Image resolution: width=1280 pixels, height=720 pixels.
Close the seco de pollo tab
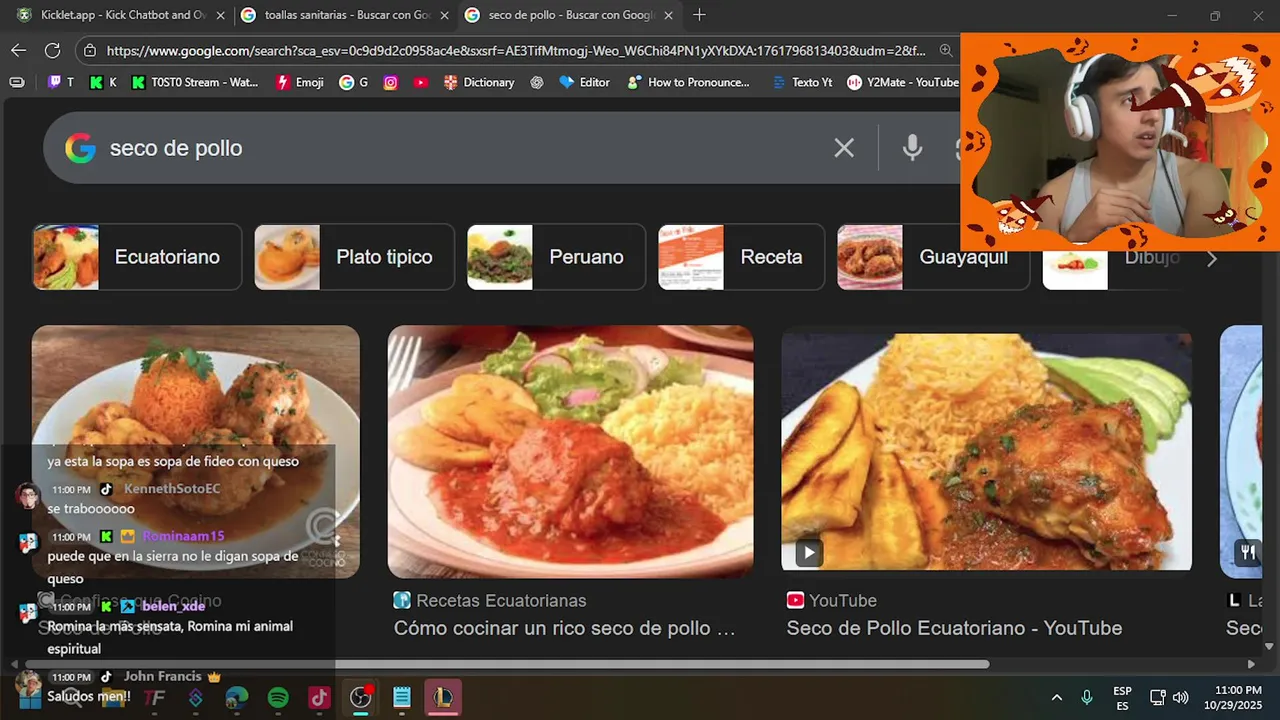pos(668,15)
